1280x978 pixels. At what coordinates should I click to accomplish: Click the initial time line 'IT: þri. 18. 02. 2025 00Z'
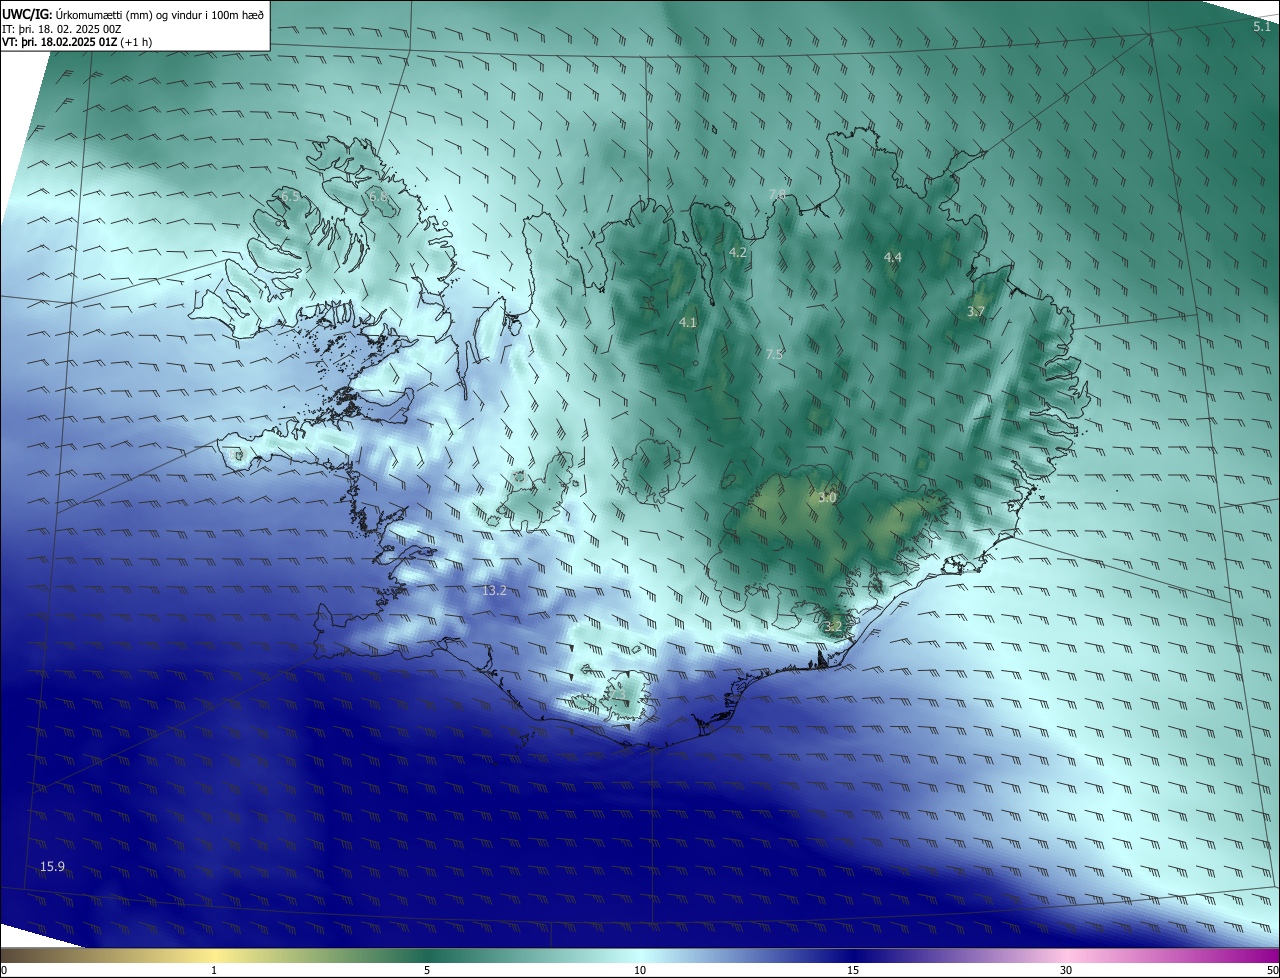tap(62, 29)
